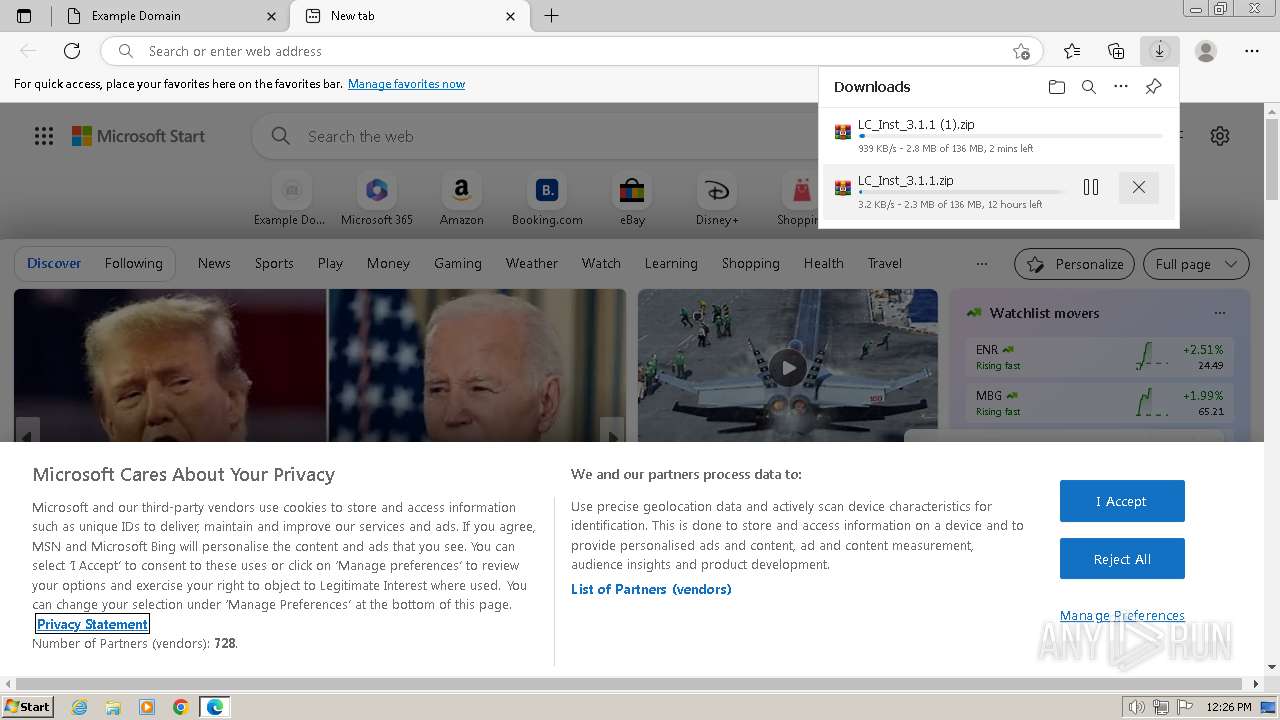Open the Collections toolbar button
The width and height of the screenshot is (1280, 720).
click(1116, 51)
